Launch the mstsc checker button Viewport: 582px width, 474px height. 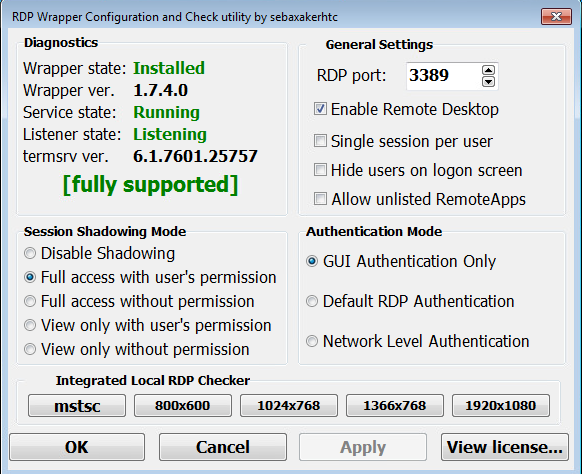coord(77,406)
